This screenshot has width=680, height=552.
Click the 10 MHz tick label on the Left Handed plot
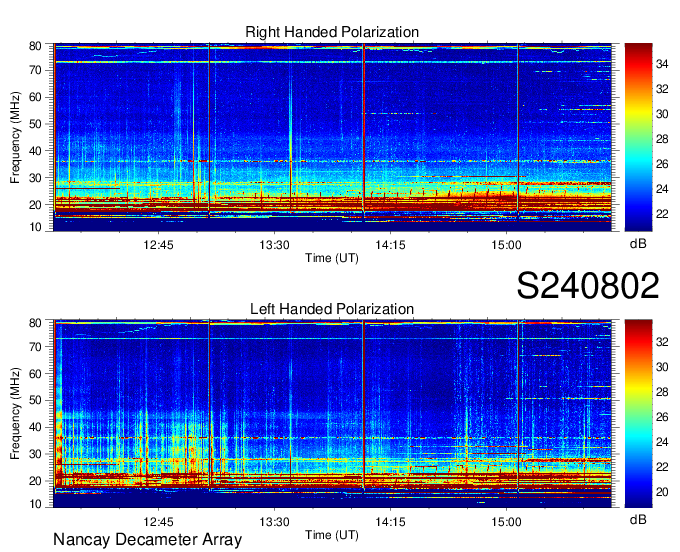35,504
